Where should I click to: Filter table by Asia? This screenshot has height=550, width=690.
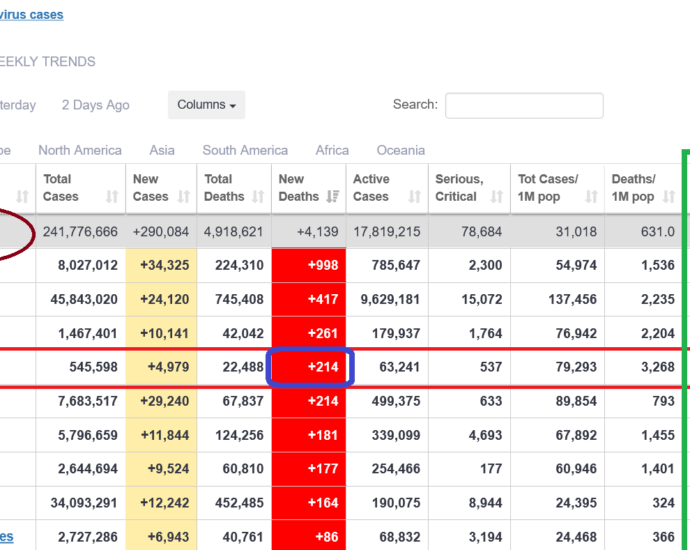[162, 150]
